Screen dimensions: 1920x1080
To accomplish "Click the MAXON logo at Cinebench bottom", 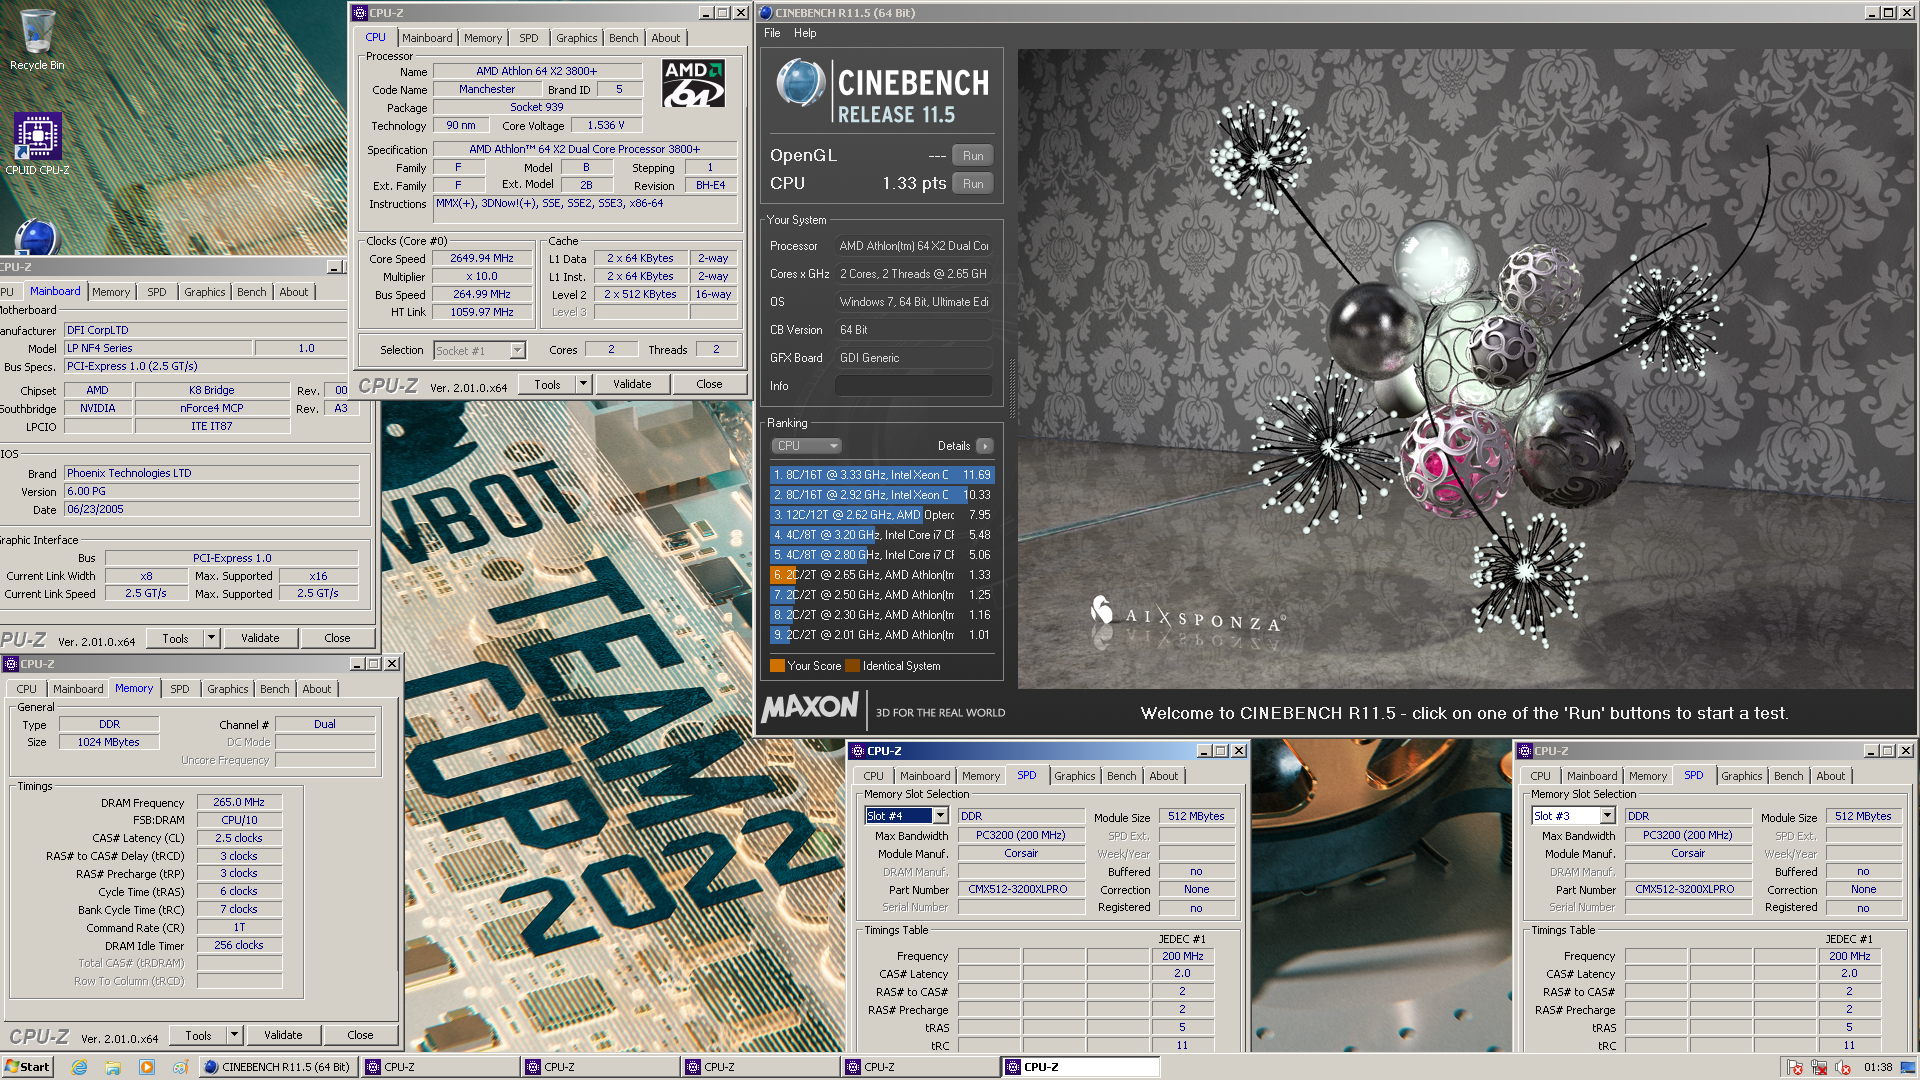I will point(810,708).
